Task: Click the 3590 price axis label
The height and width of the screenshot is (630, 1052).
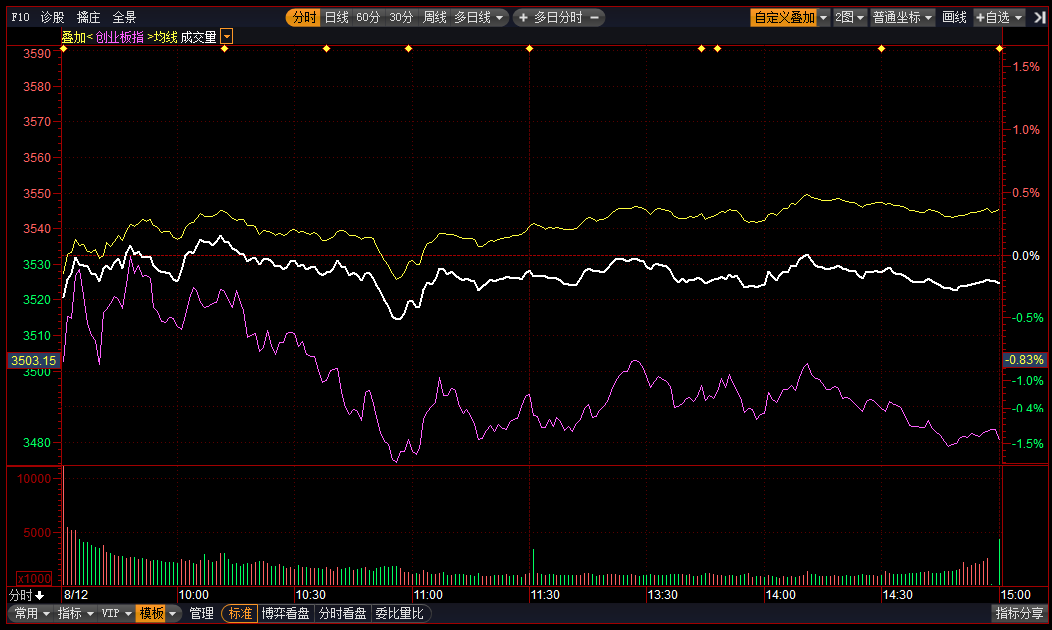Action: [x=37, y=54]
